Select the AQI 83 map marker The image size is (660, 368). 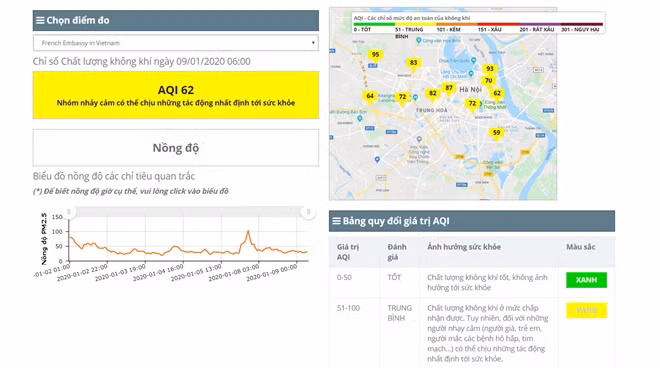413,63
